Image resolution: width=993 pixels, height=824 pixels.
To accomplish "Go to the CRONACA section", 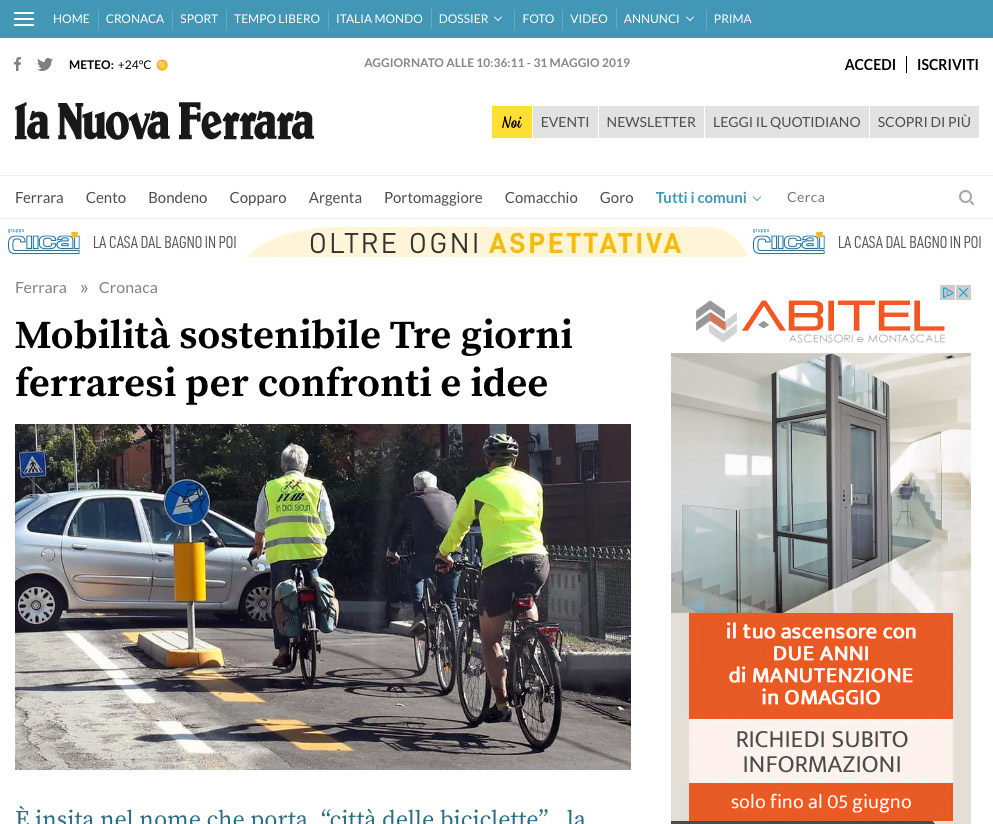I will point(135,19).
